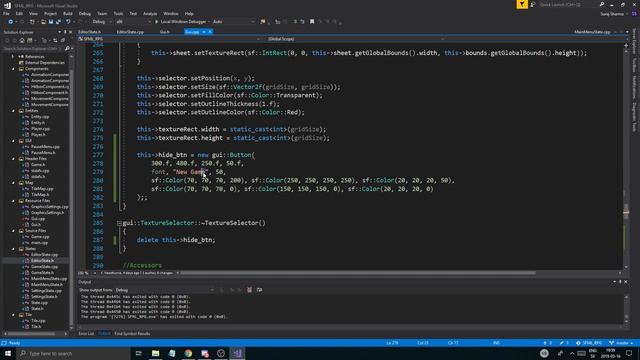Select TileMap.cpp in Solution Explorer
The image size is (640, 360).
pos(42,189)
